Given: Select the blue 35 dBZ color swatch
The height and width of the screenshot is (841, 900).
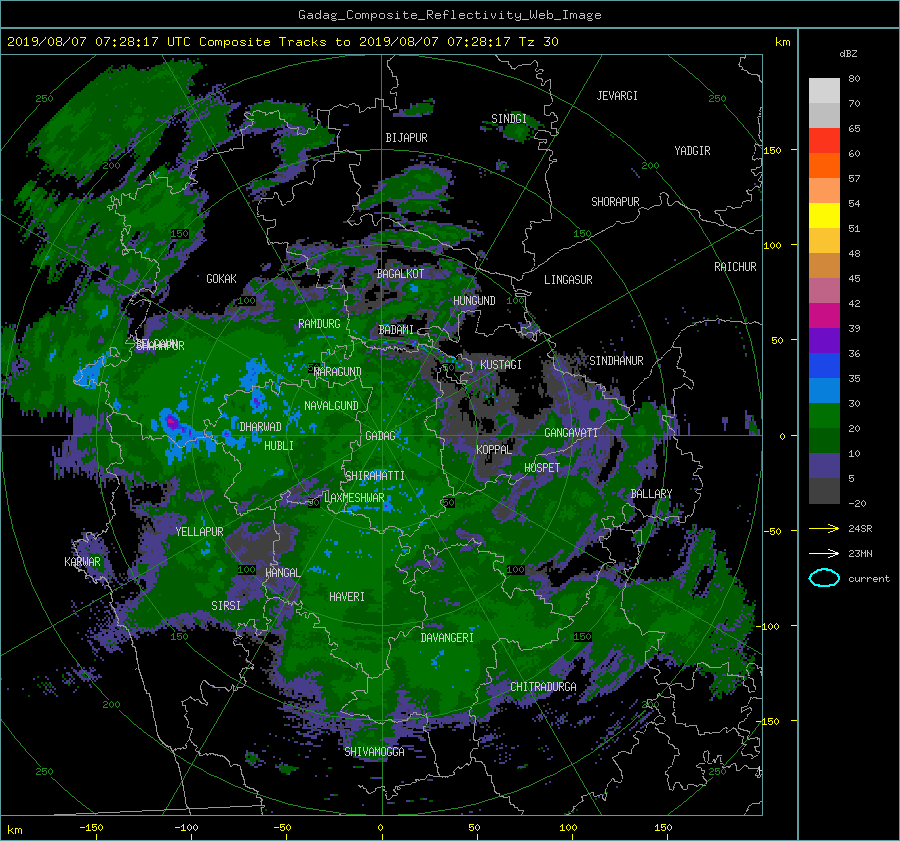Looking at the screenshot, I should [x=824, y=366].
